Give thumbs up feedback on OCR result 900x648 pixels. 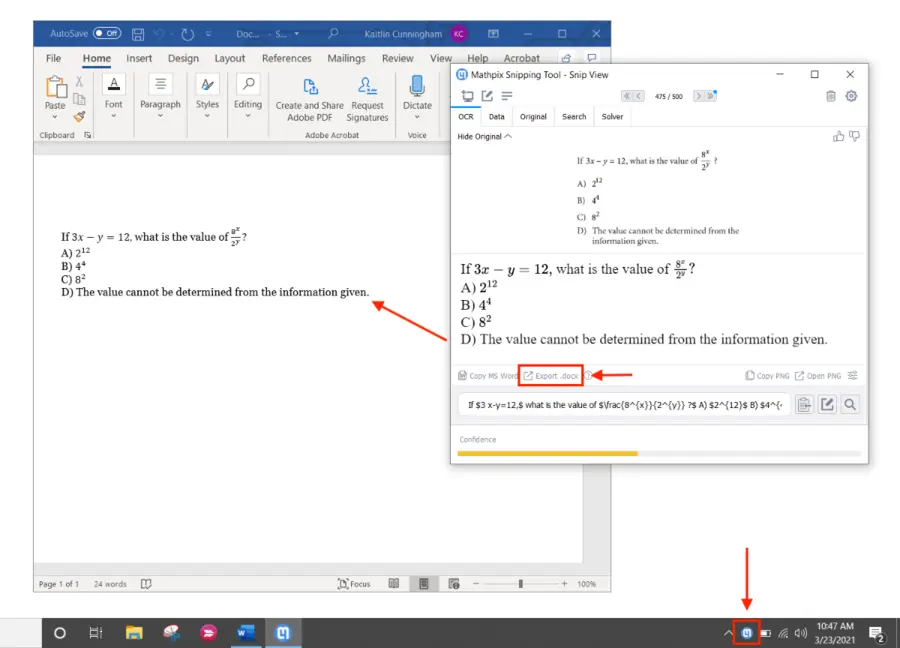[838, 136]
